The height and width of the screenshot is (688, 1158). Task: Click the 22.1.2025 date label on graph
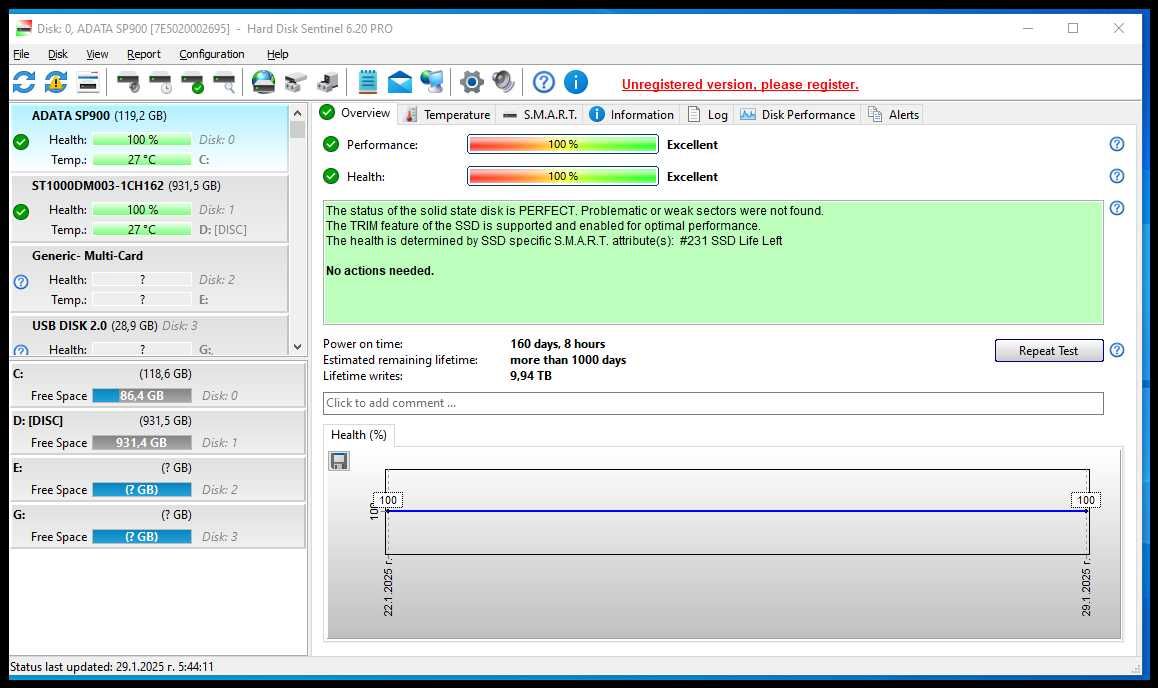(x=388, y=587)
